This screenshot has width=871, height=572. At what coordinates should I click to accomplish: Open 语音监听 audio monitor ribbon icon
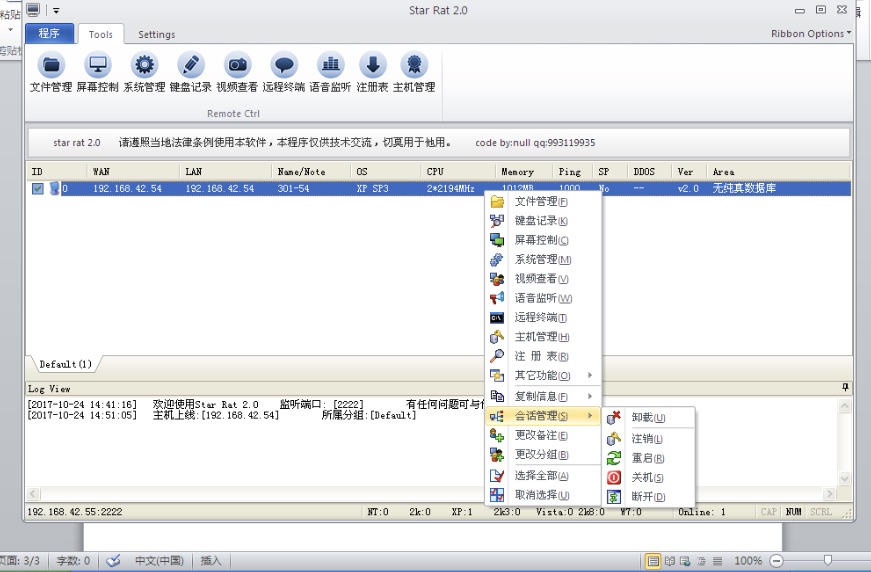(331, 72)
